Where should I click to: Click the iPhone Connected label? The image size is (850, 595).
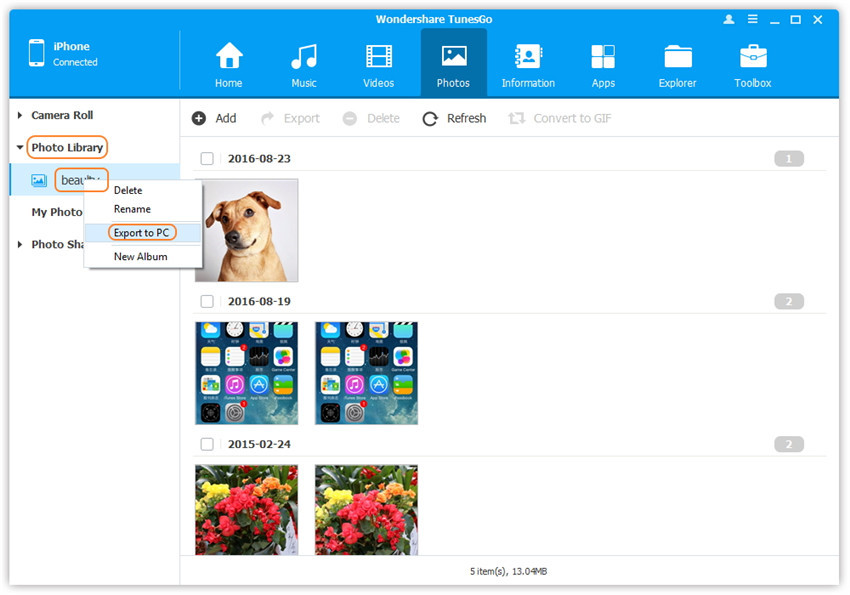pos(75,54)
